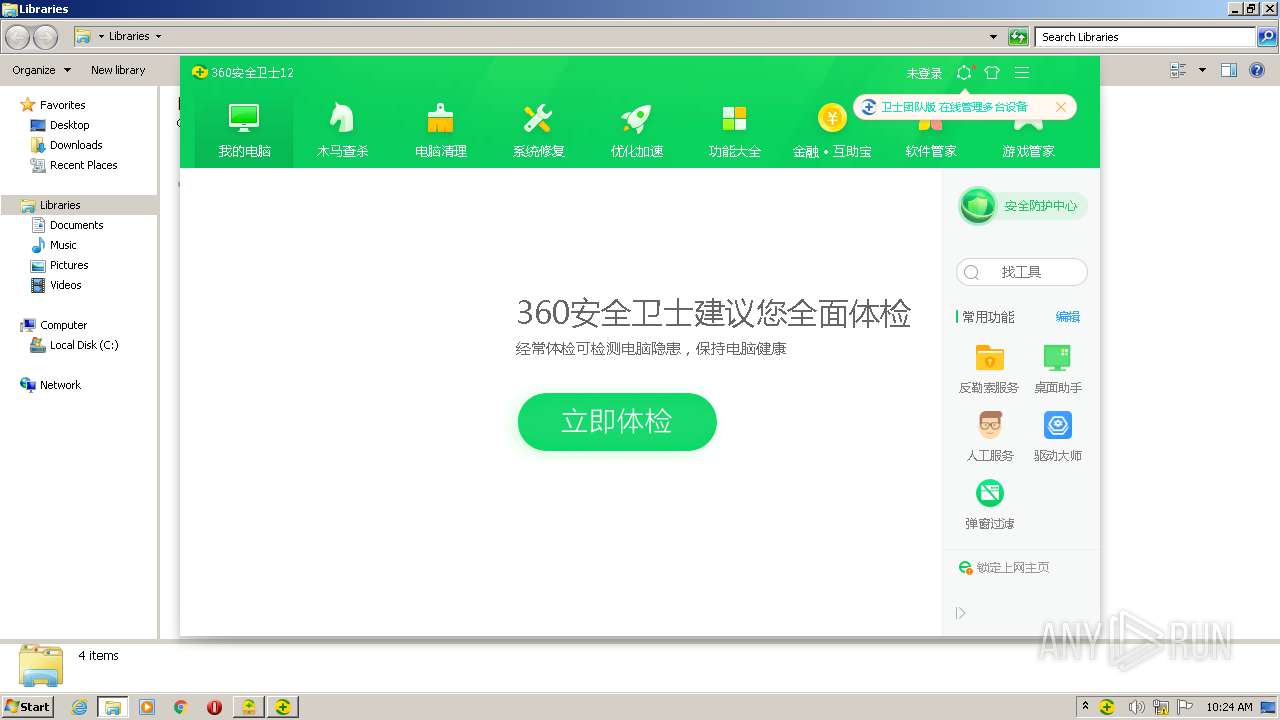Click the 找工具 search field

(1022, 272)
